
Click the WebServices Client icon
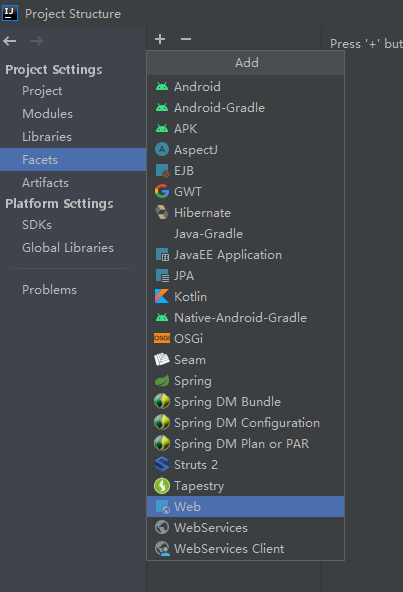coord(162,549)
